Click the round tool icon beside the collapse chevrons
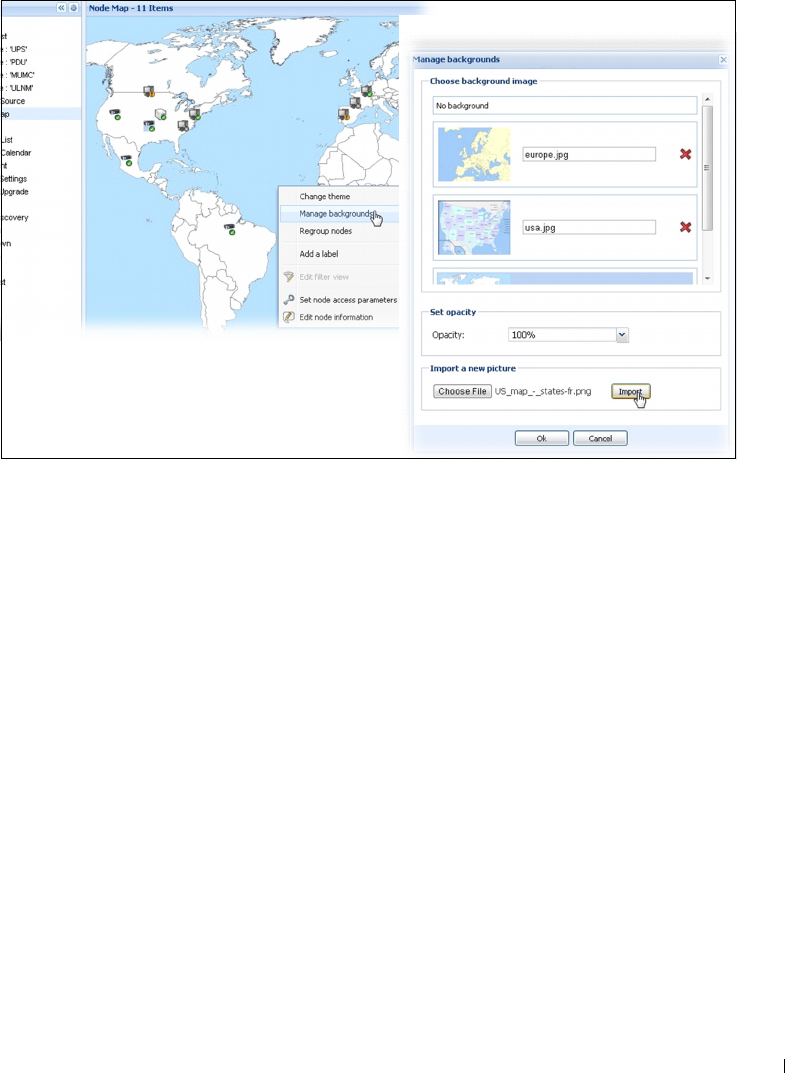Viewport: 785px width, 1073px height. click(74, 8)
